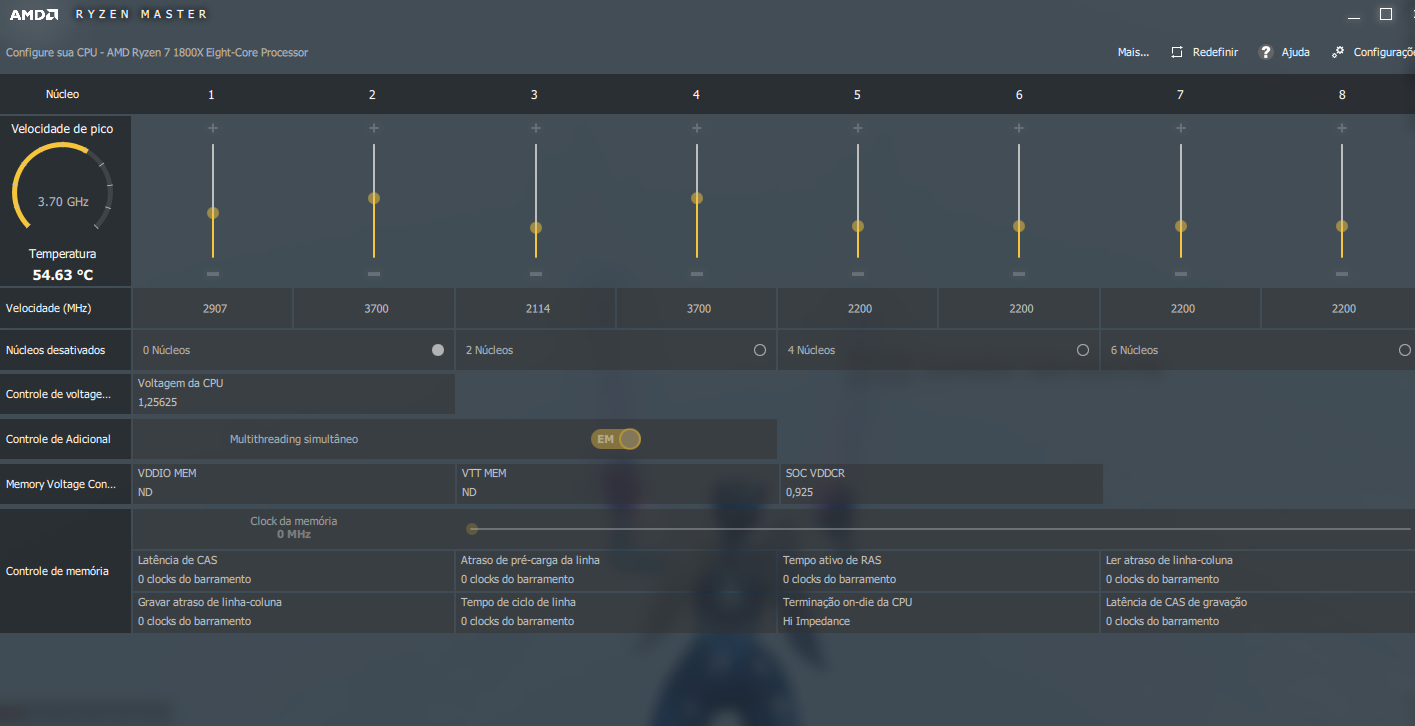Open Configurações settings text

1384,52
